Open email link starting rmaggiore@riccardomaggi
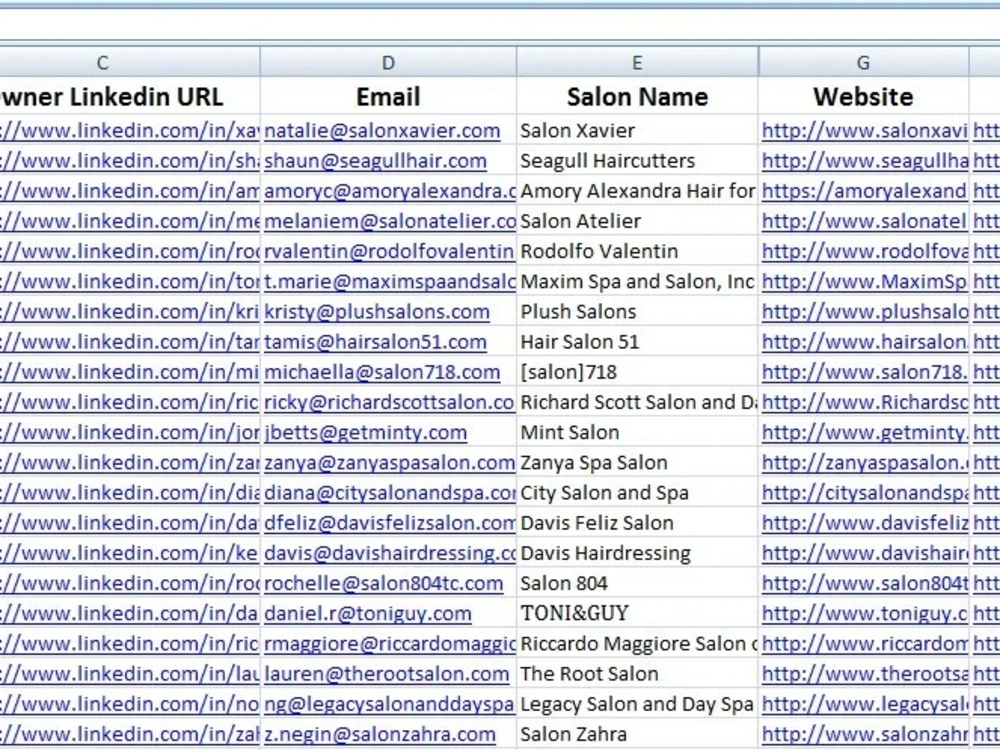1000x750 pixels. pos(390,643)
